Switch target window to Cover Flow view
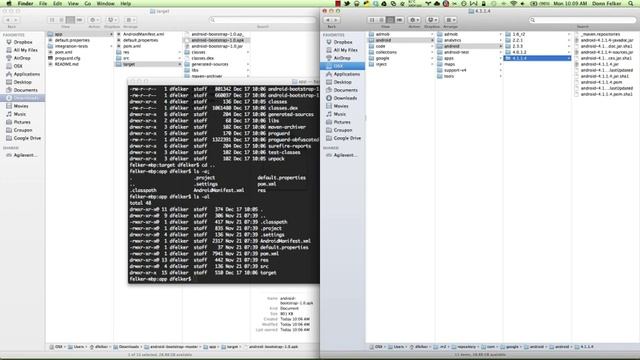 click(80, 20)
